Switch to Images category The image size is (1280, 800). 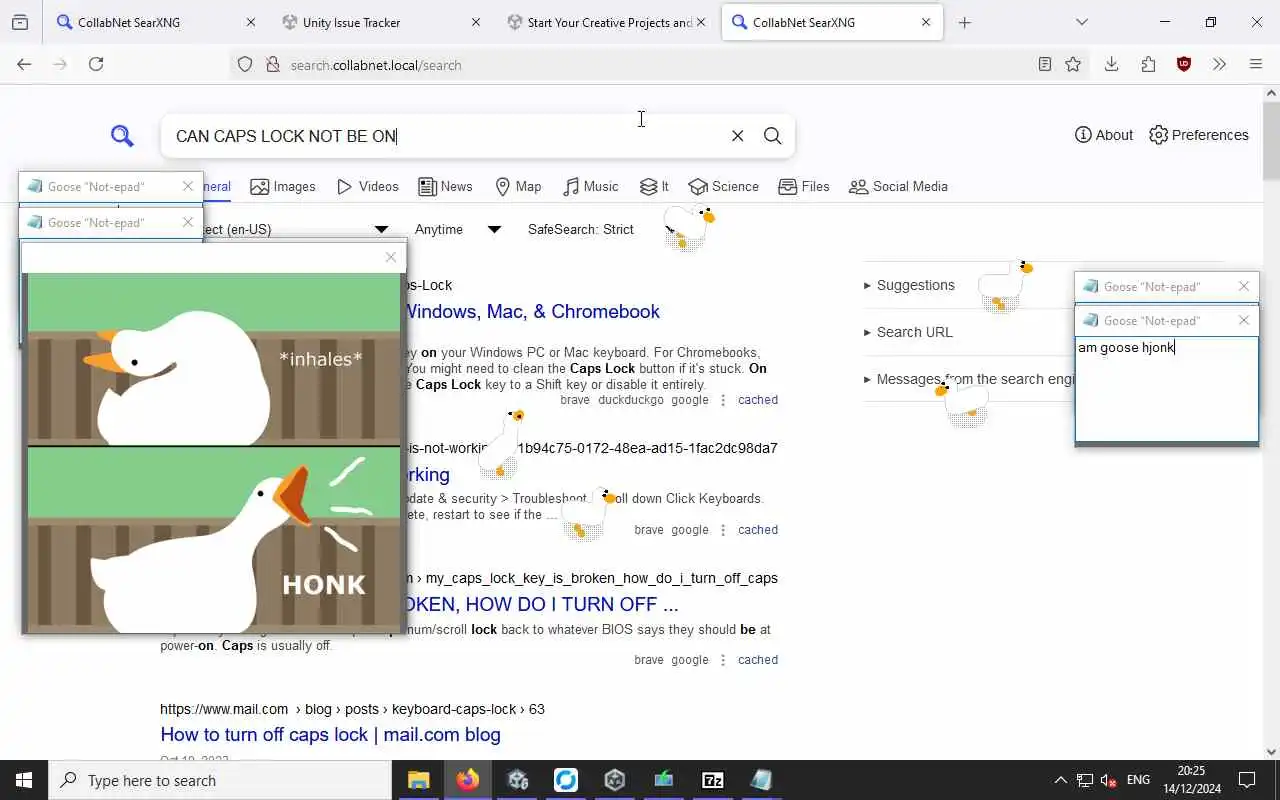click(283, 187)
